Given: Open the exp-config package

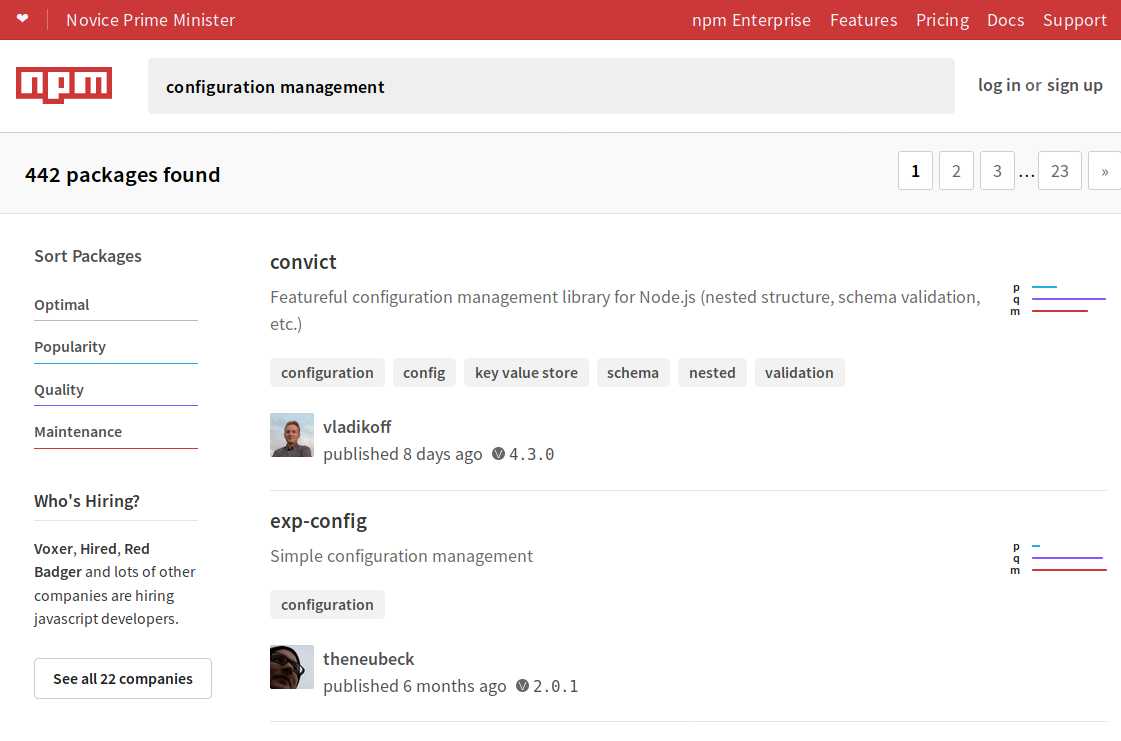Looking at the screenshot, I should (x=318, y=521).
